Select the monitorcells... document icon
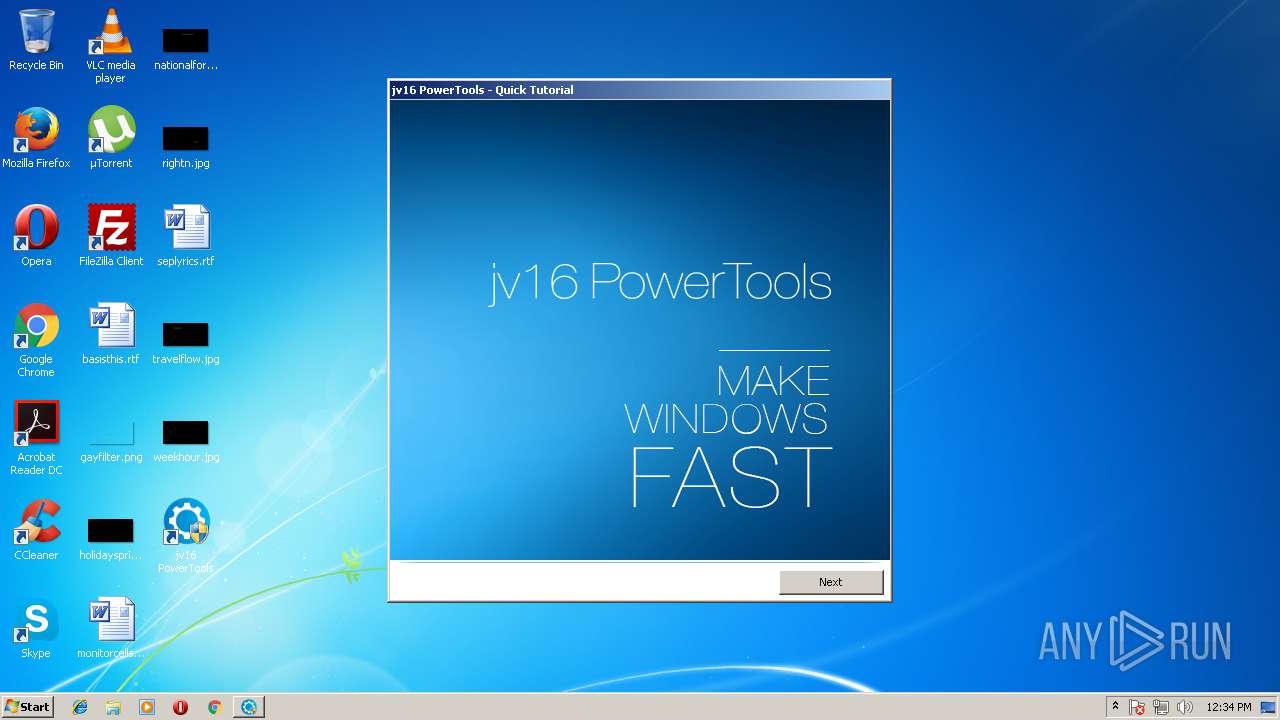The image size is (1280, 720). [x=111, y=628]
